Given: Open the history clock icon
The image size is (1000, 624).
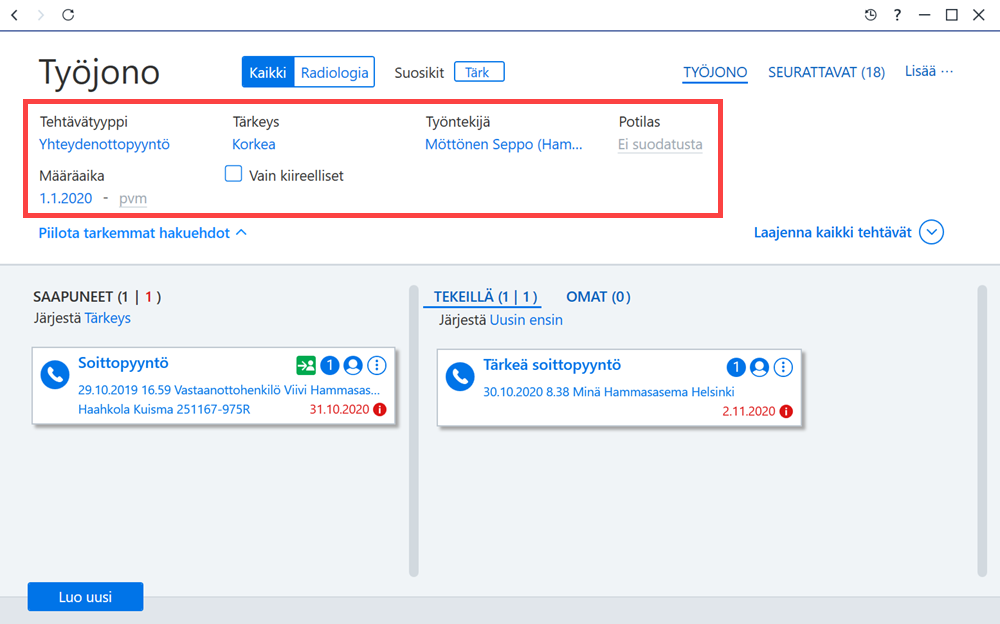Looking at the screenshot, I should click(x=871, y=15).
